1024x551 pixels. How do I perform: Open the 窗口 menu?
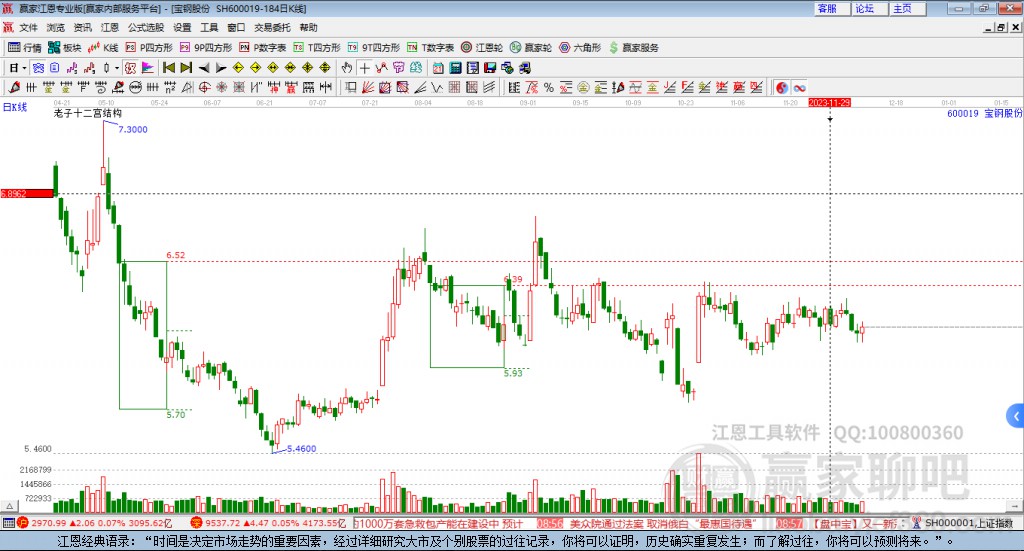click(236, 27)
